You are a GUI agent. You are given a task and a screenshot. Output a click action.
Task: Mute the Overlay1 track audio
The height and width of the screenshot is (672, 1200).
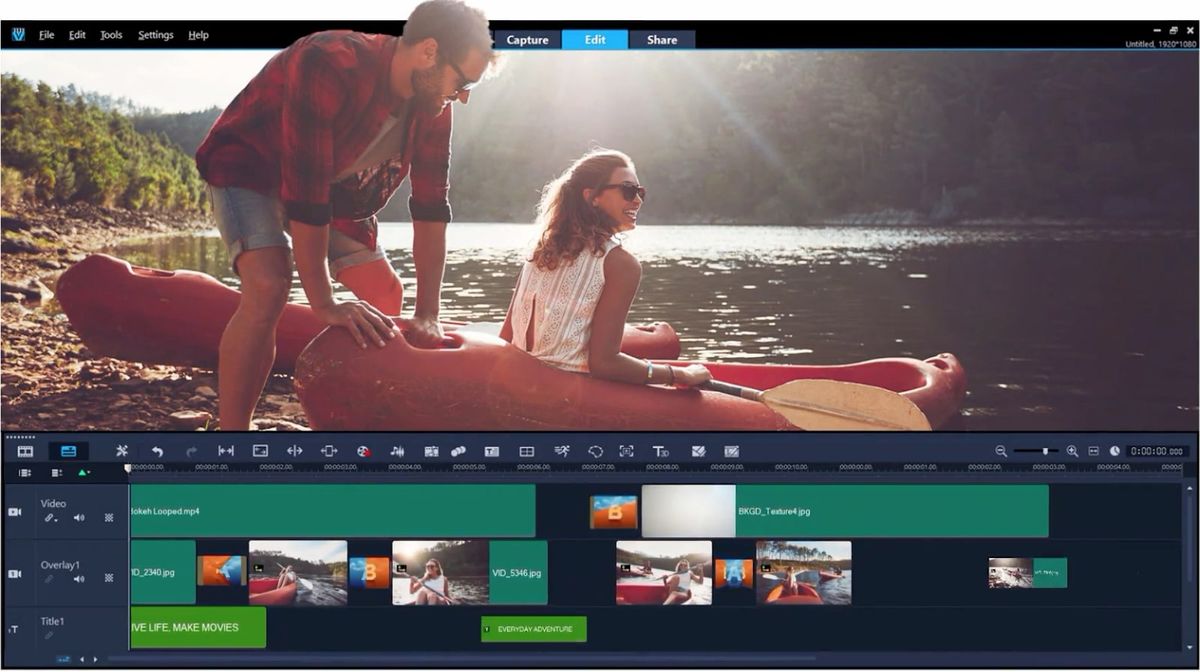(79, 579)
